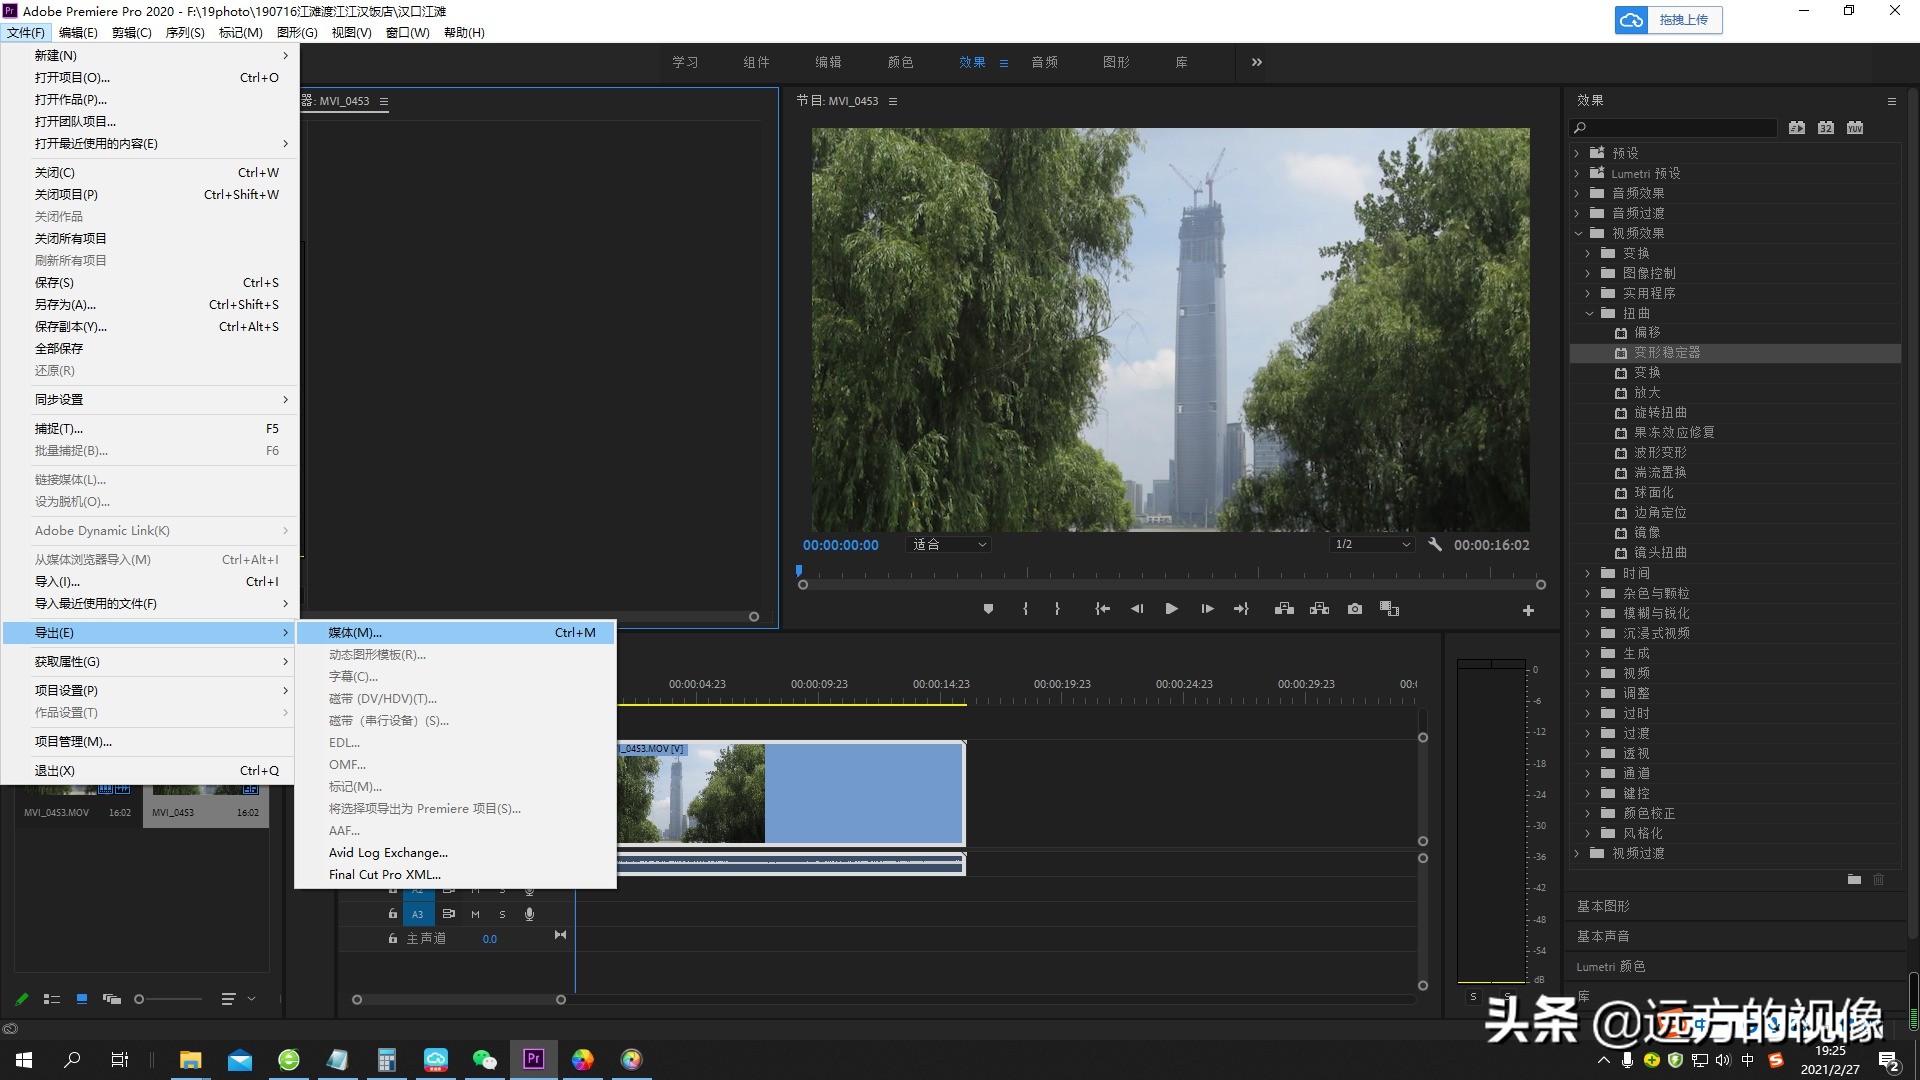Toggle A3 sync lock icon

(x=449, y=914)
